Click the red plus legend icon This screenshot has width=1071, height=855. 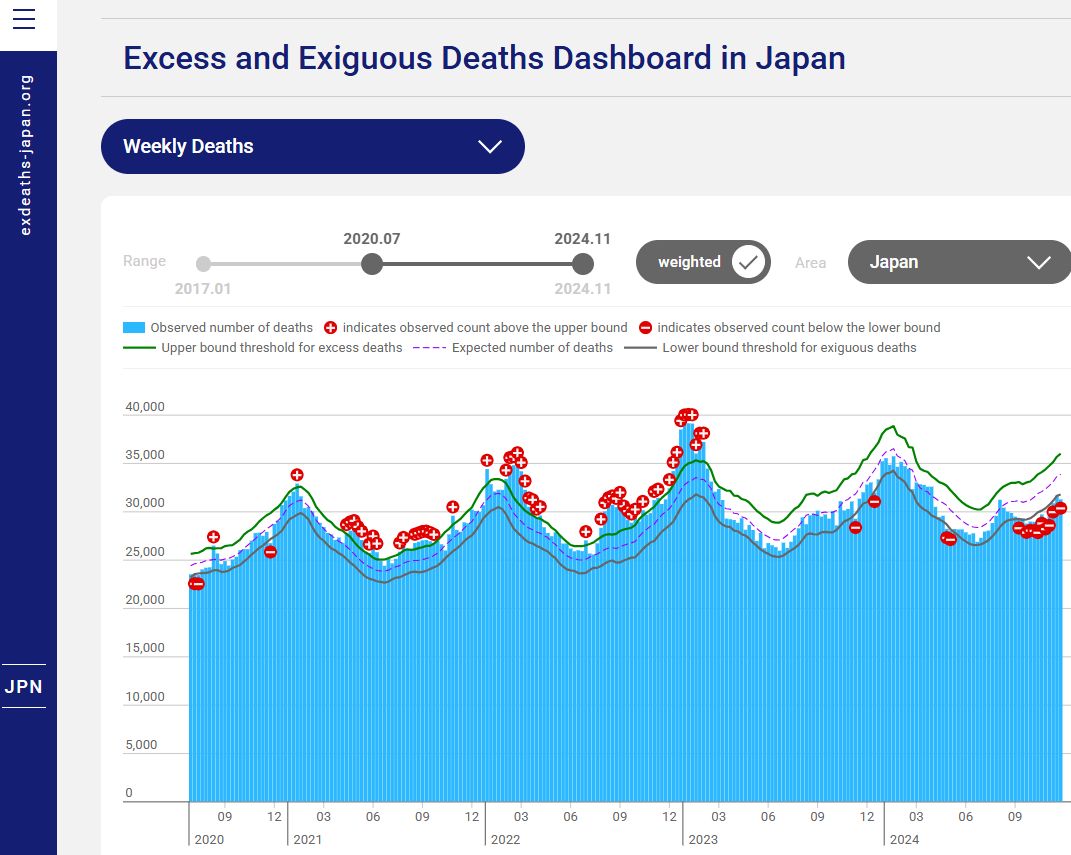click(x=331, y=328)
